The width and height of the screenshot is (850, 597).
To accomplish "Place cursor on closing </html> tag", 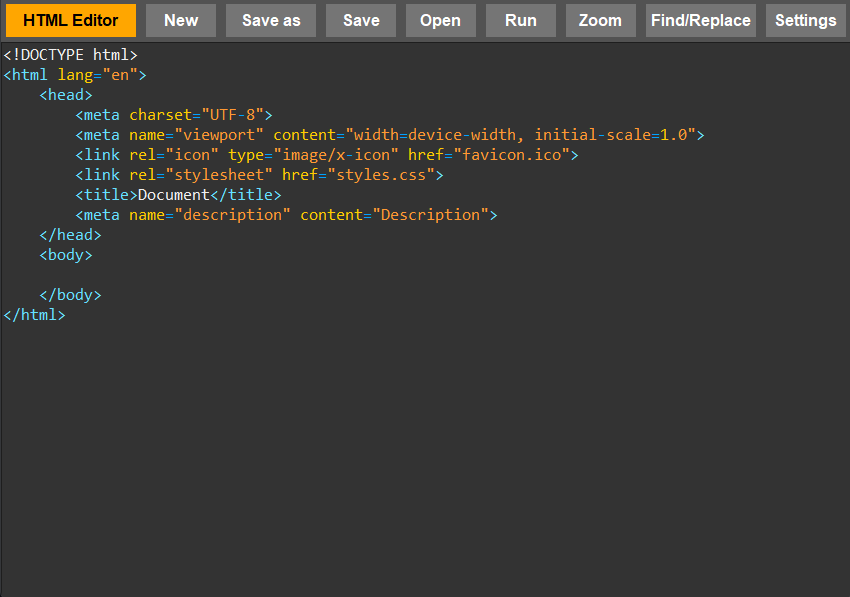I will 35,315.
